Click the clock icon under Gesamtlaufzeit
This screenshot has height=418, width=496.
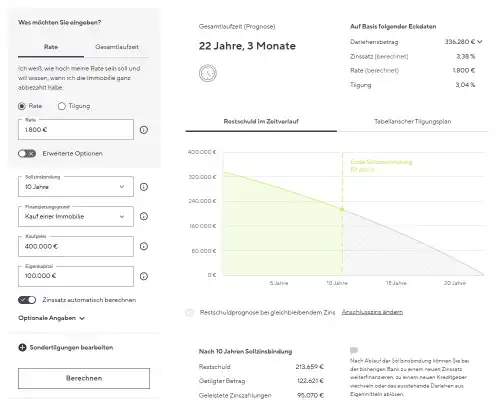208,73
